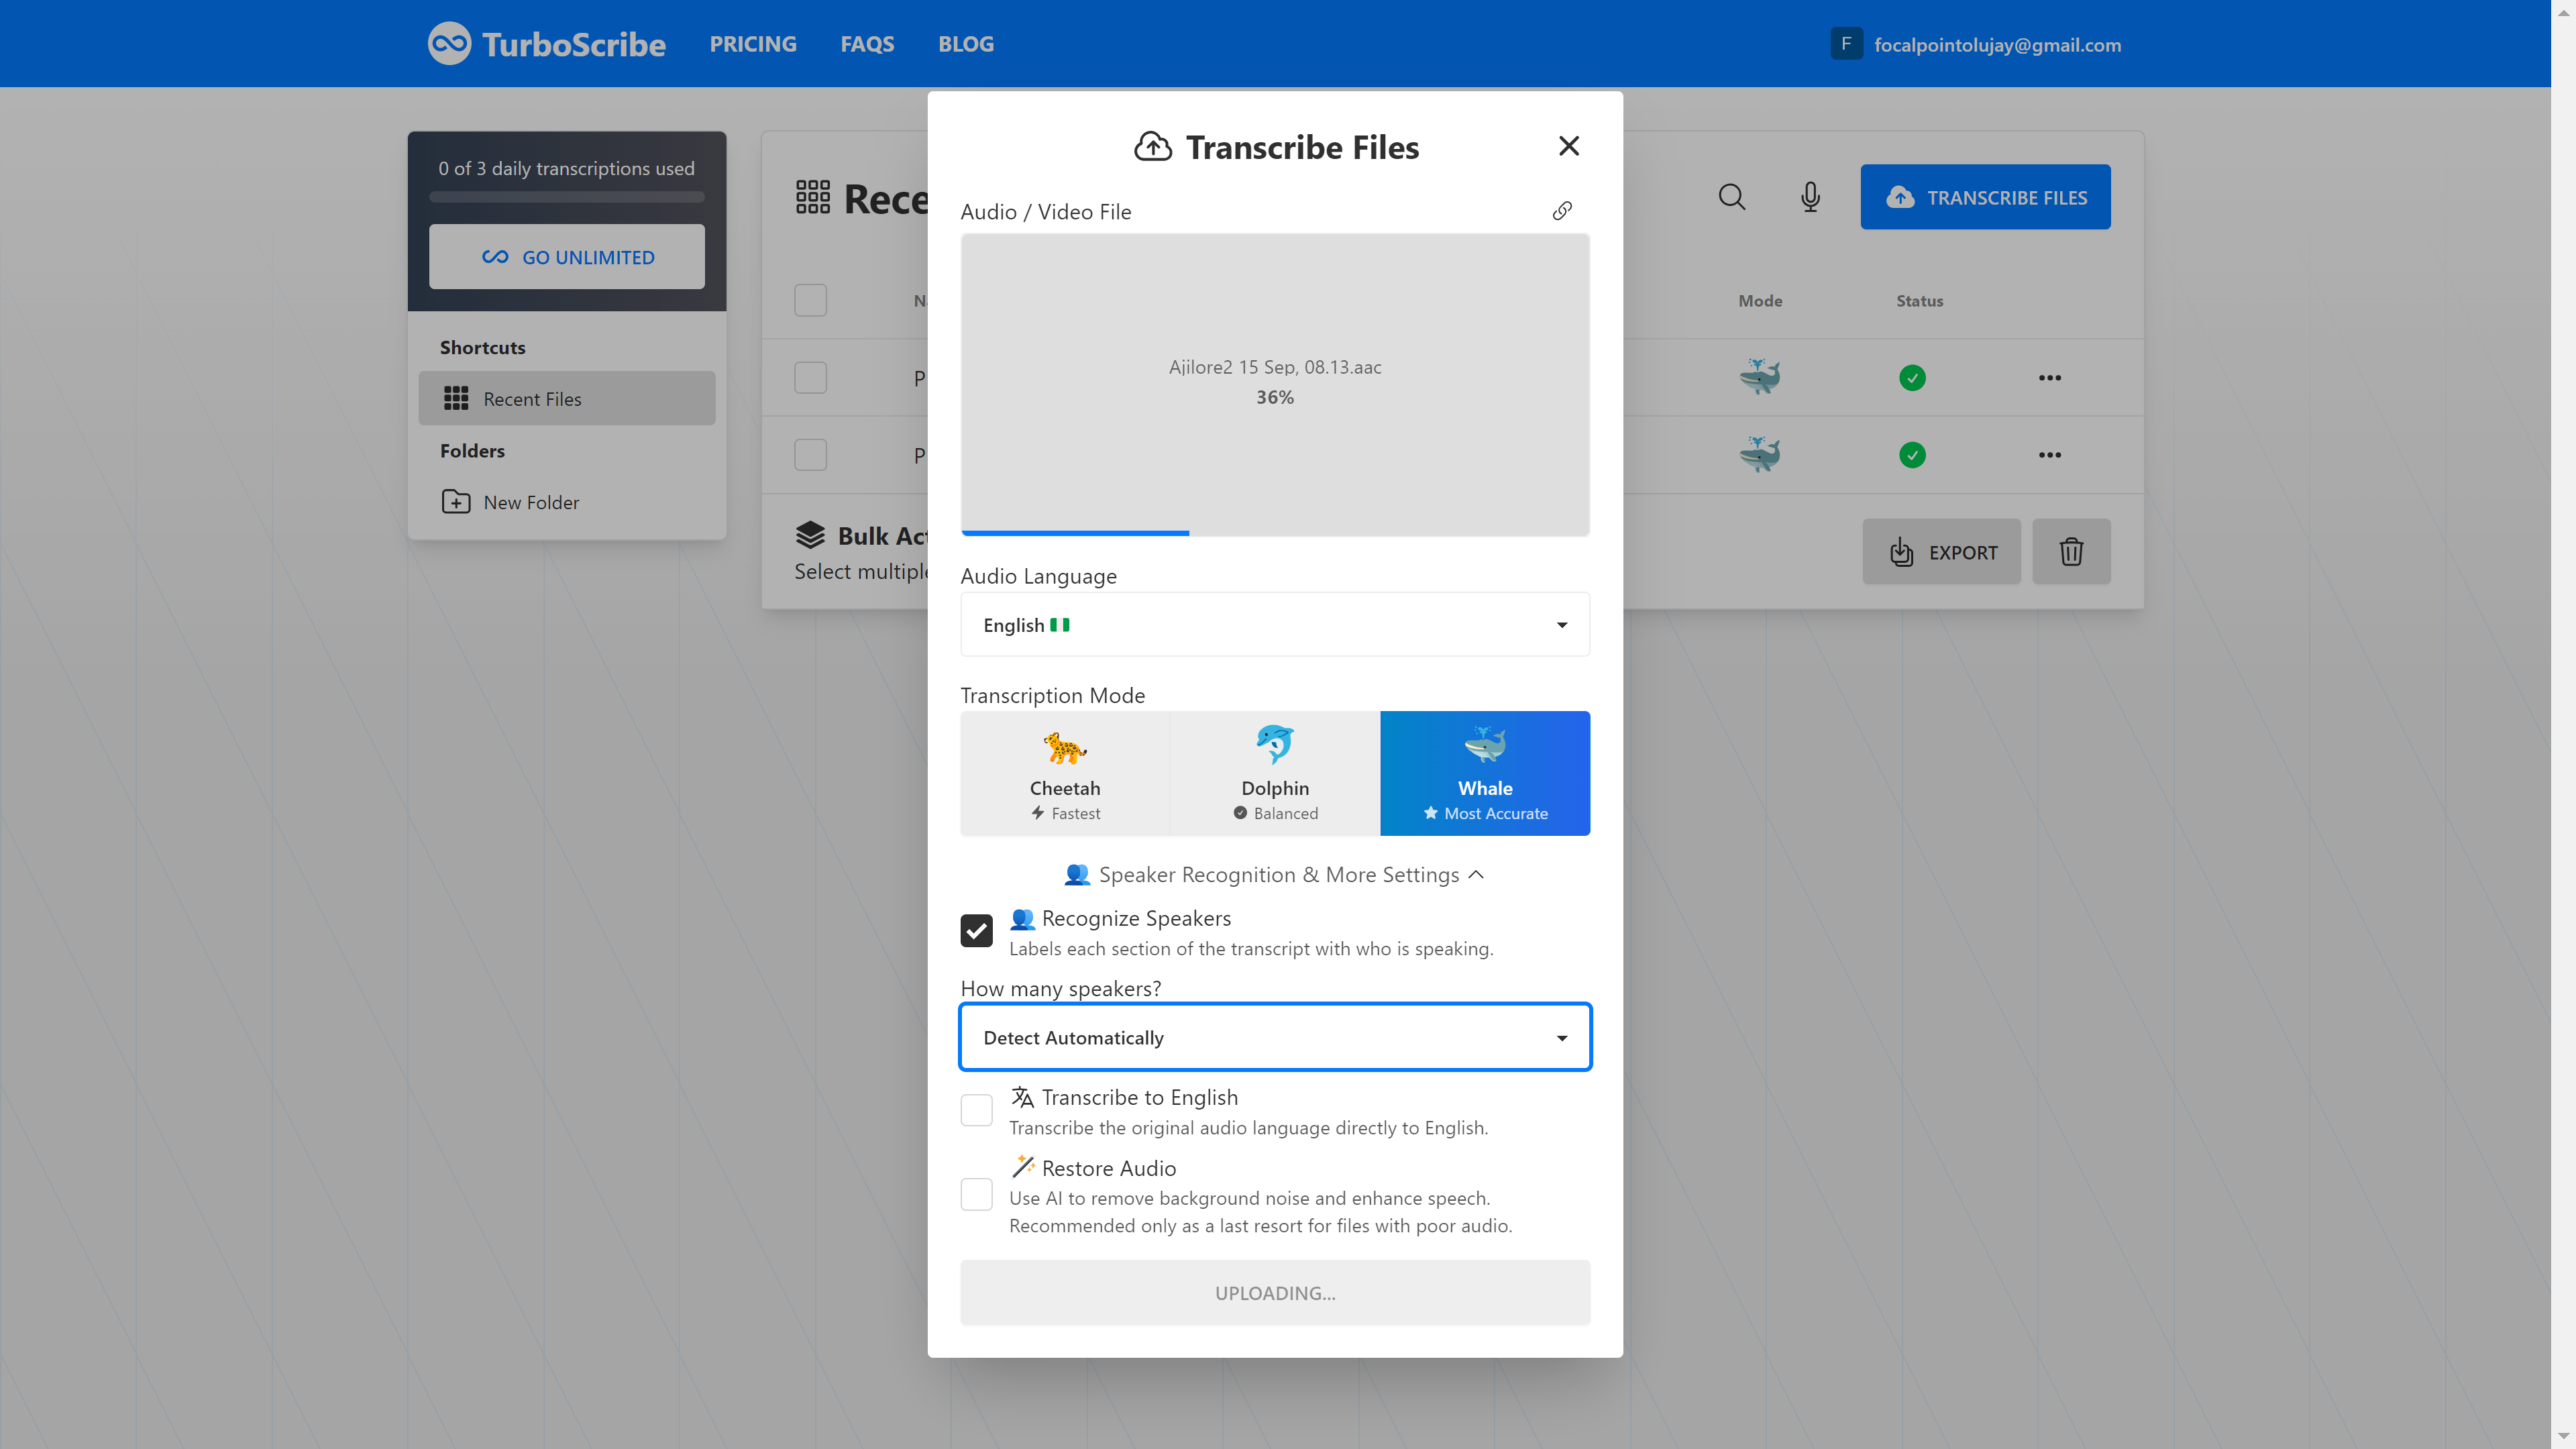Click the whale mode icon in first row
The height and width of the screenshot is (1449, 2576).
coord(1760,377)
